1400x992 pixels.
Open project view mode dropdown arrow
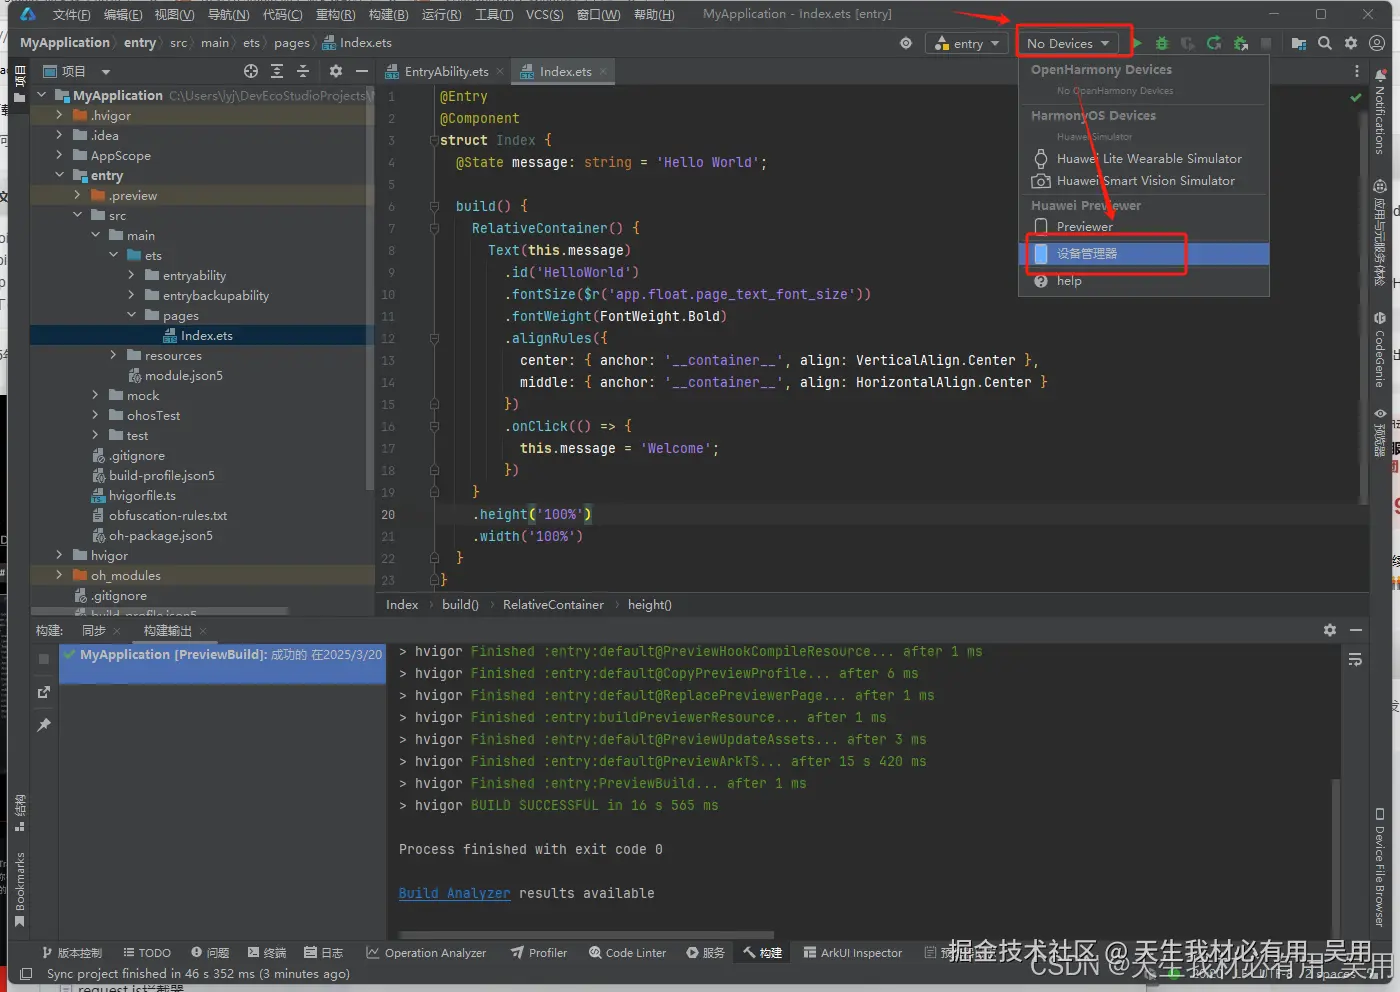106,72
